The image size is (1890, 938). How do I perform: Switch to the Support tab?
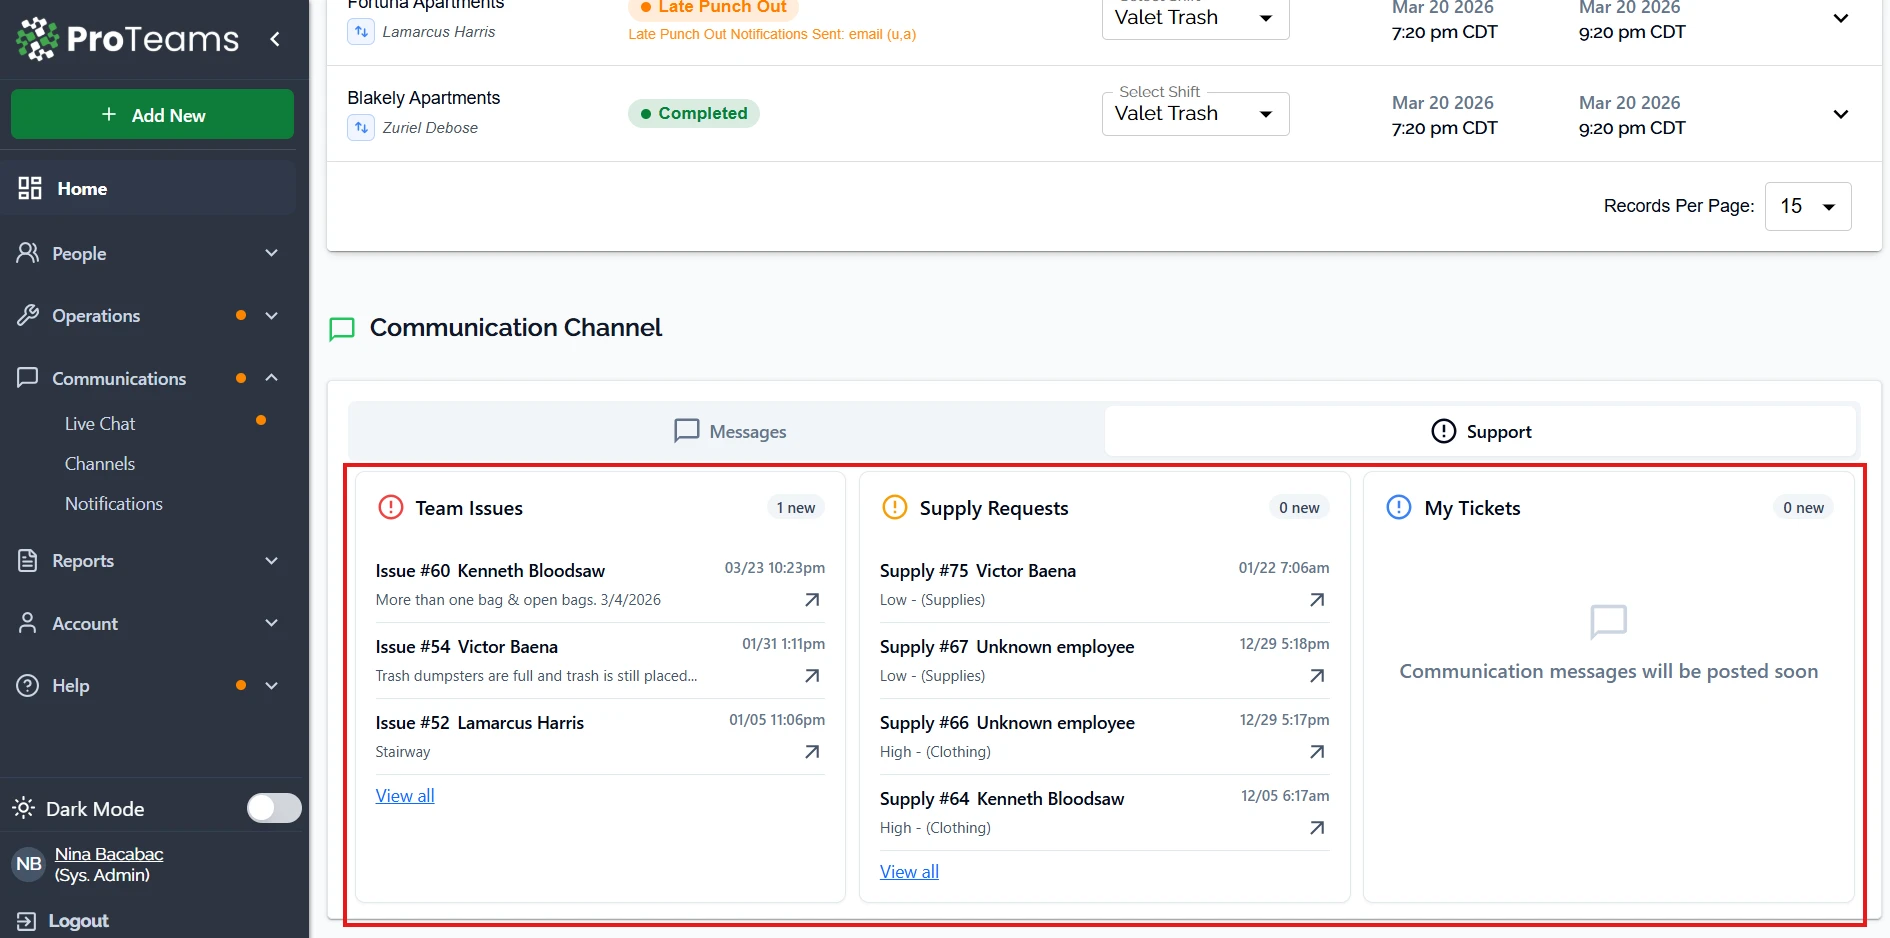(x=1481, y=431)
